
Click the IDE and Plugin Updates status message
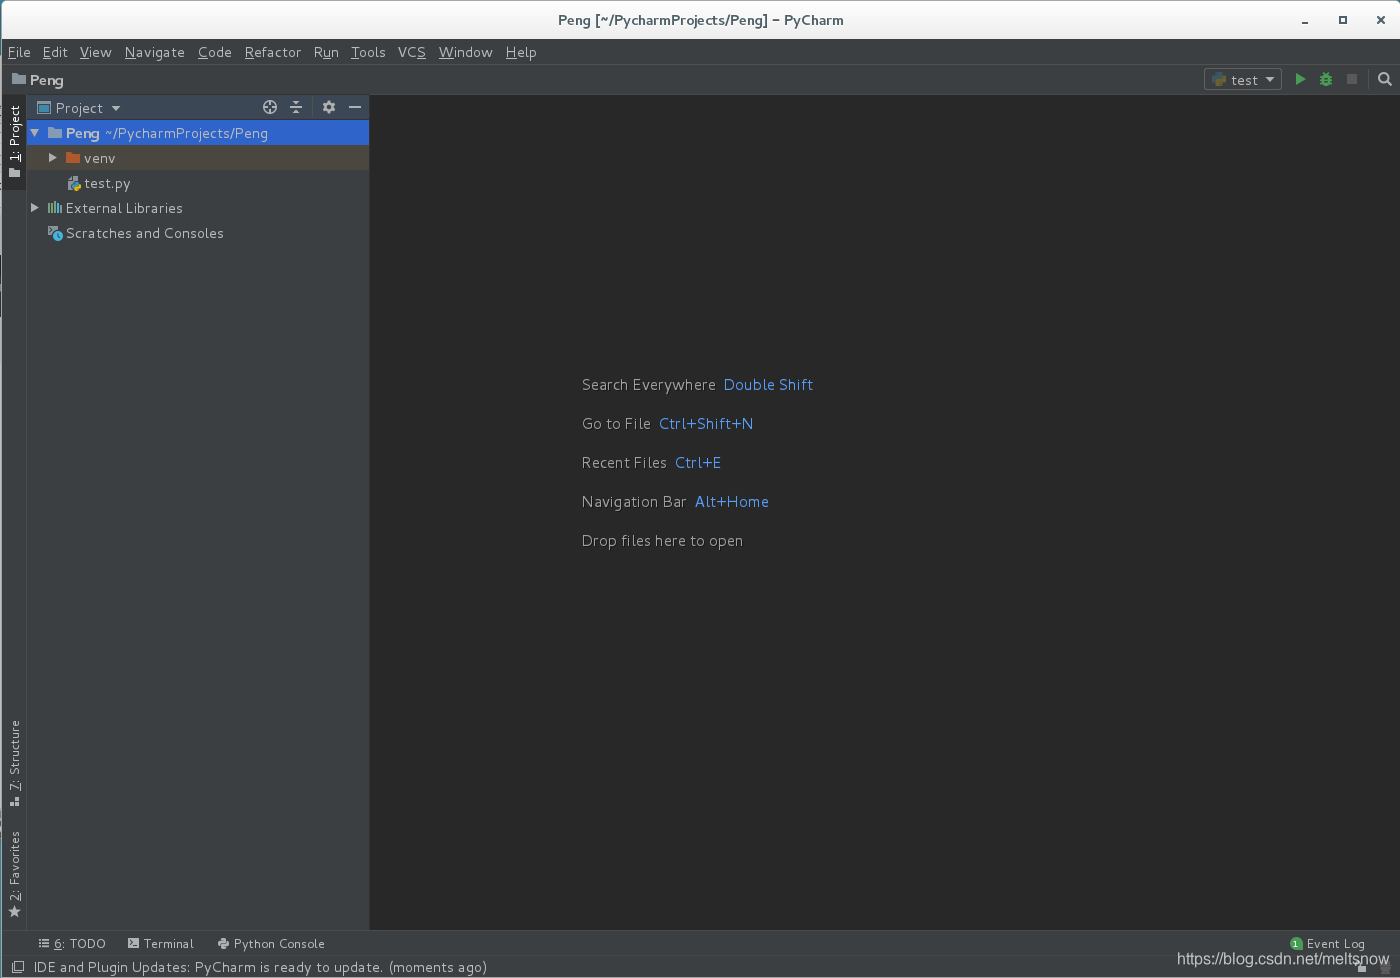click(260, 967)
